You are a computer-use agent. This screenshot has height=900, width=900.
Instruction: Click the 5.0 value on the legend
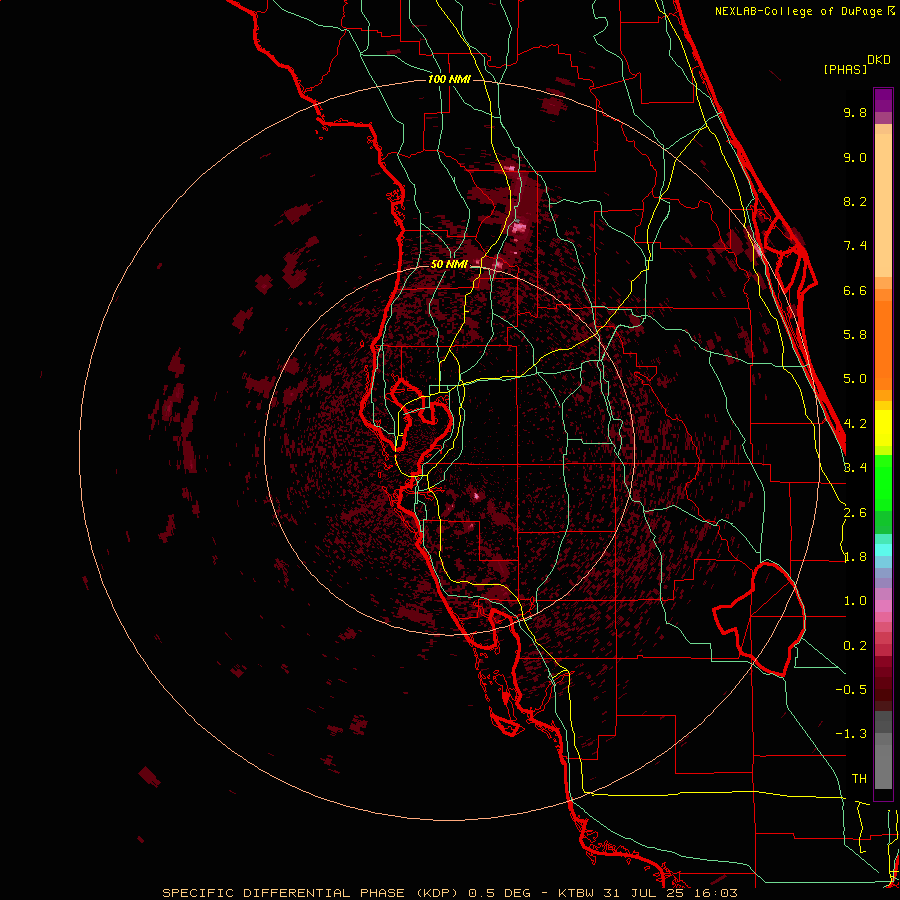(855, 379)
